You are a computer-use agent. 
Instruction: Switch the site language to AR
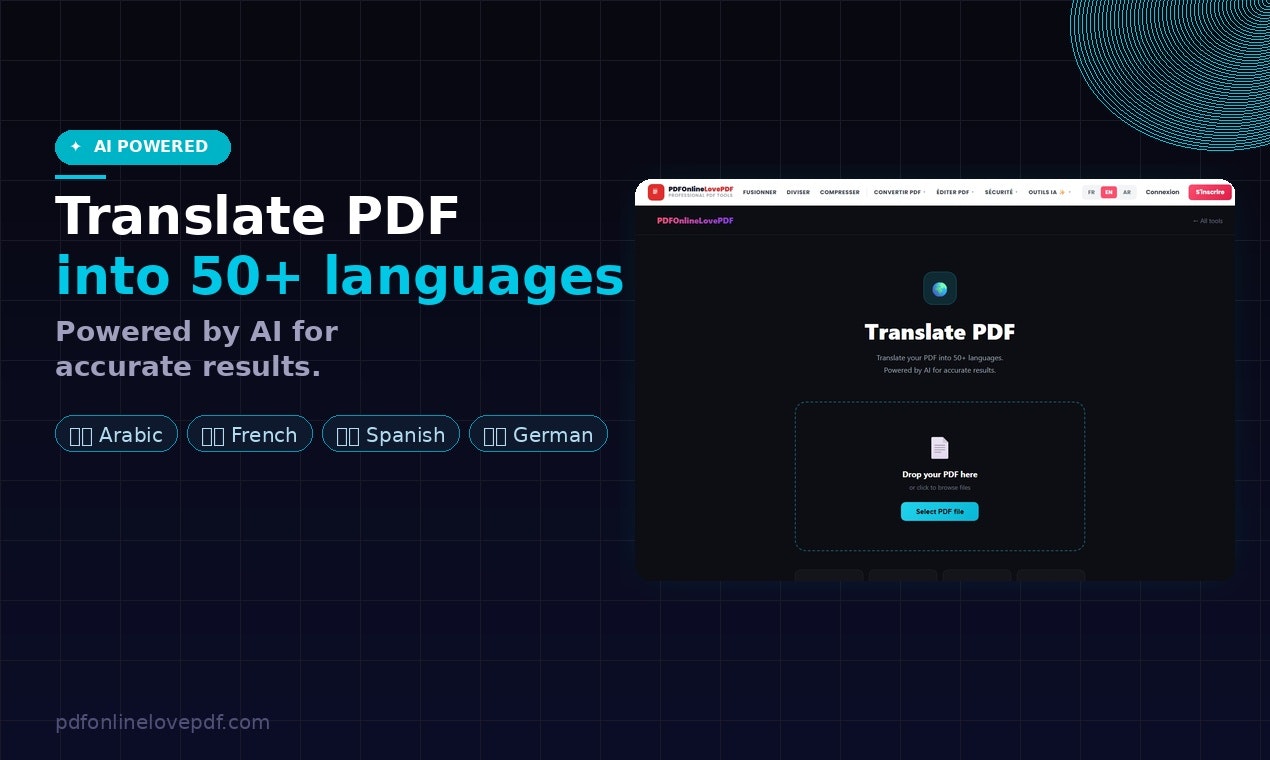(1127, 192)
